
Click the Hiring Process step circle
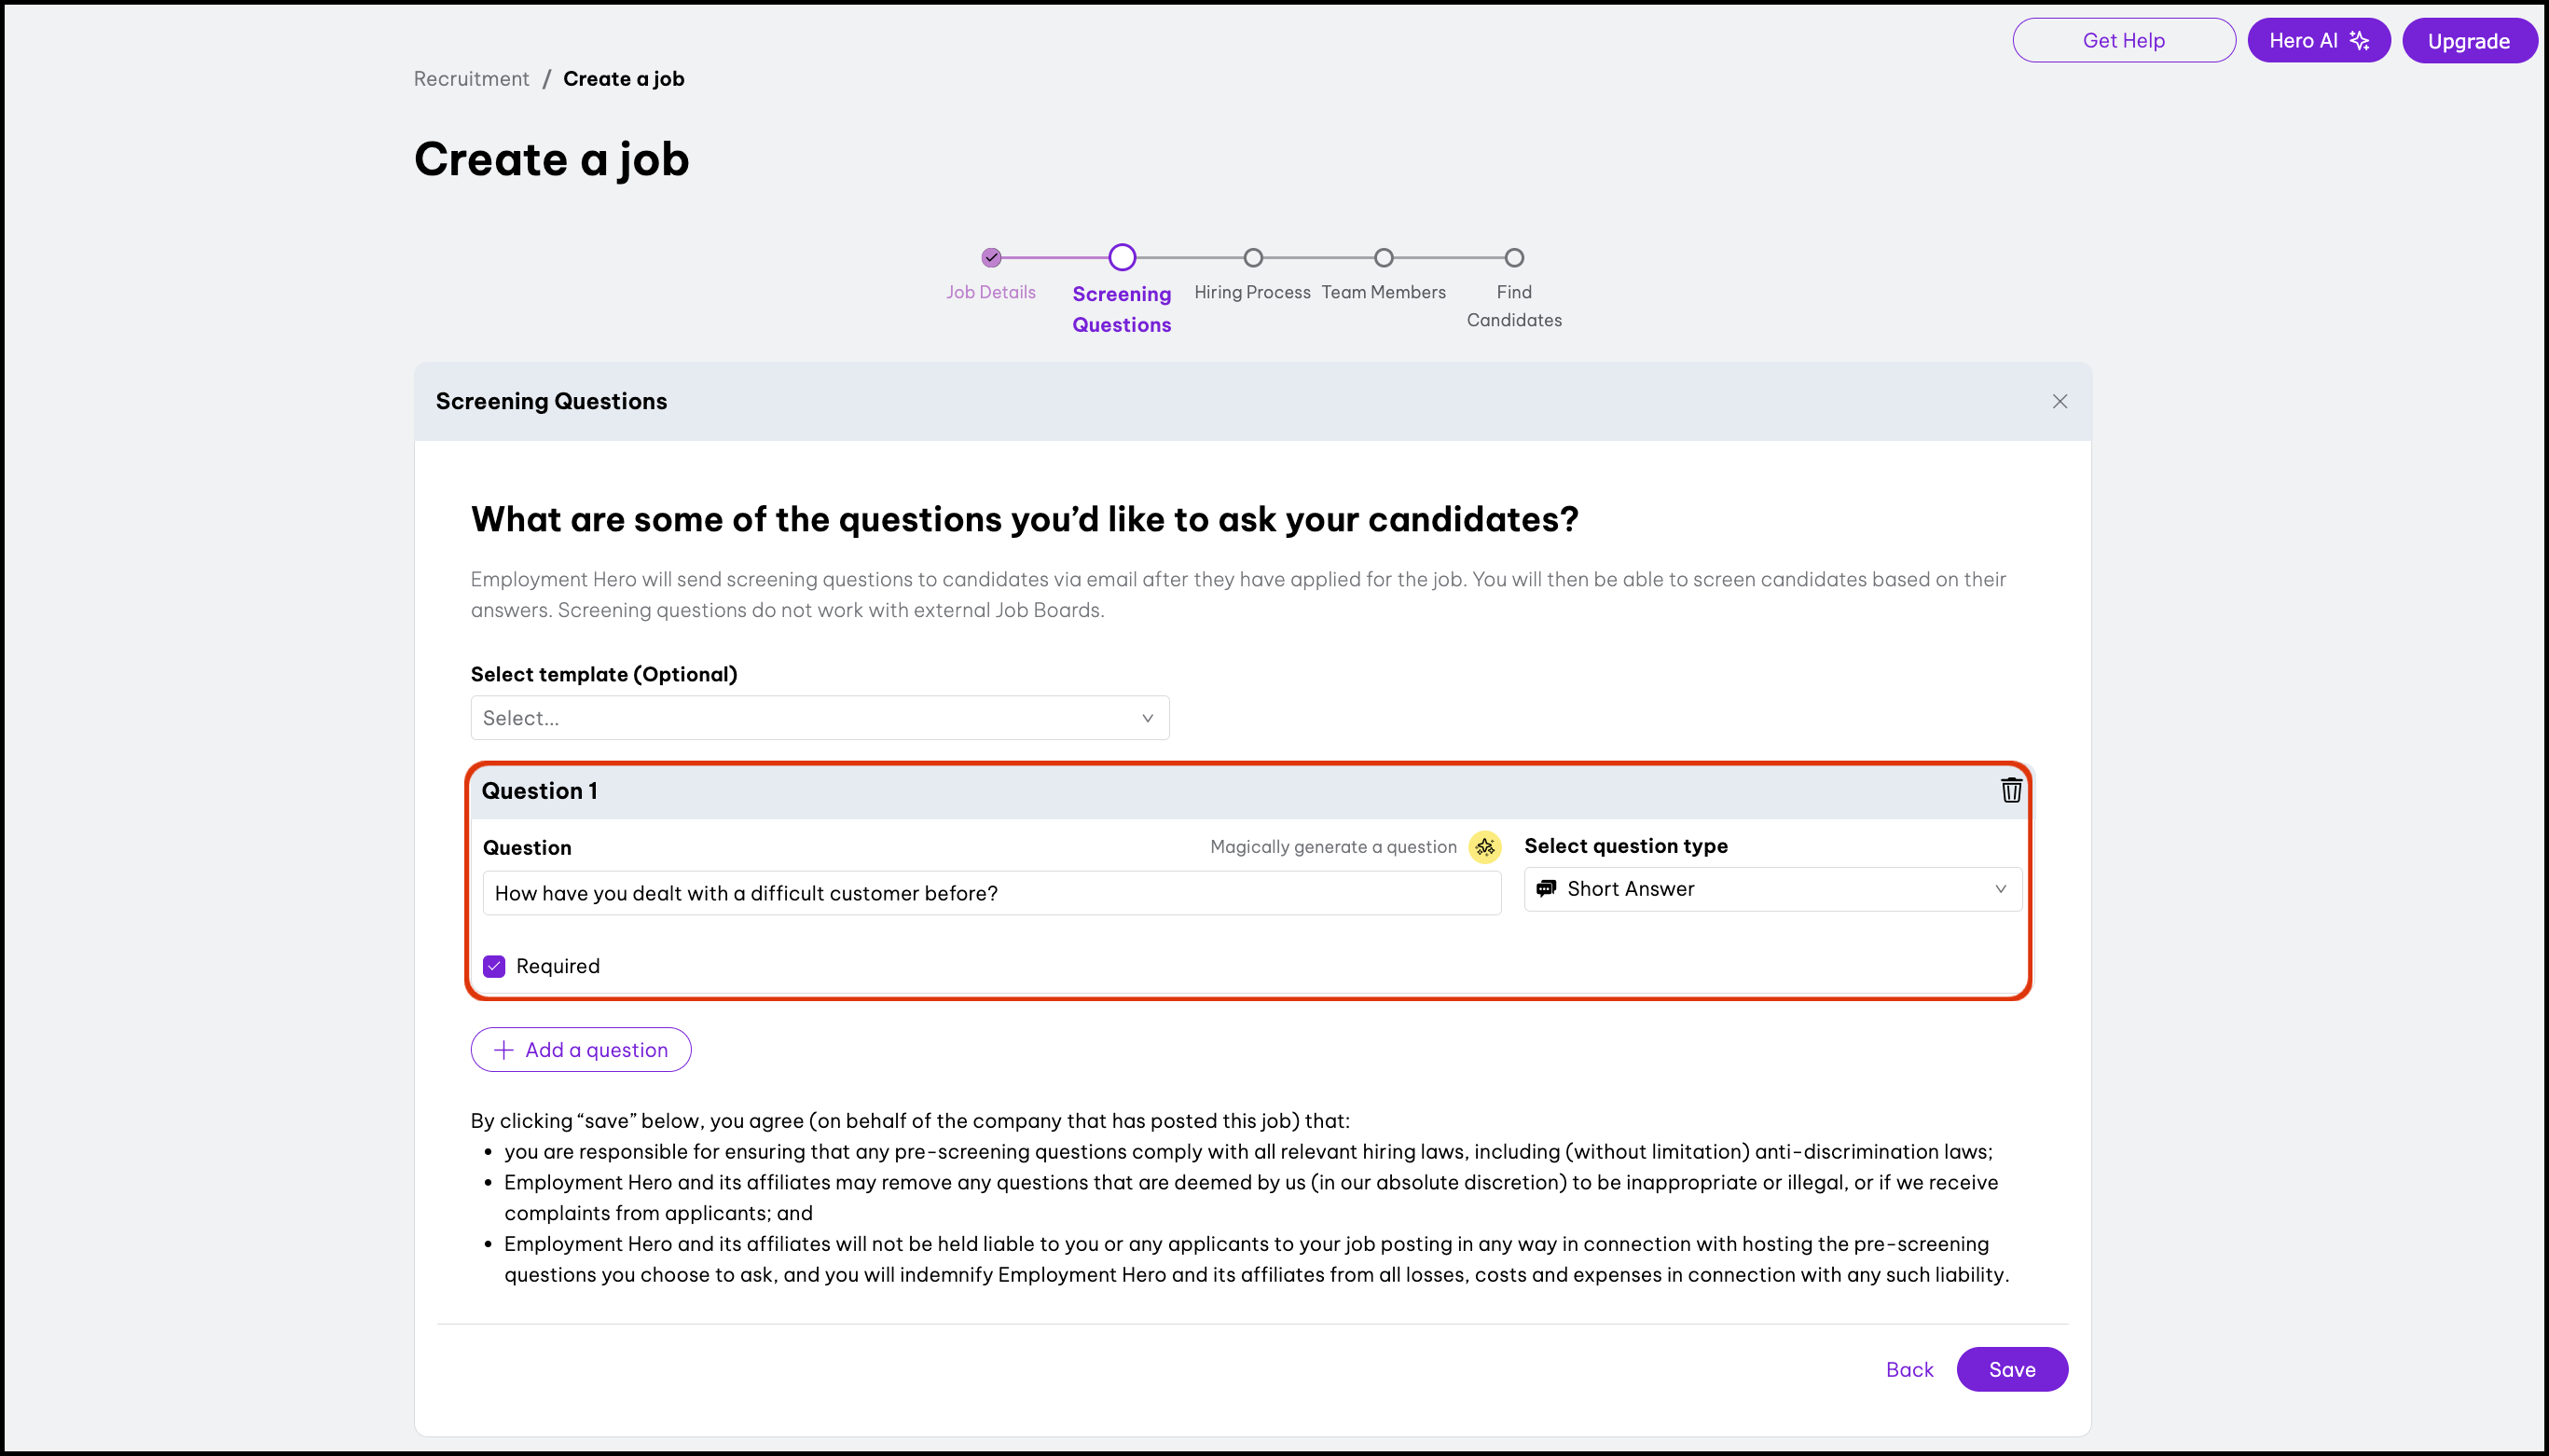point(1253,258)
